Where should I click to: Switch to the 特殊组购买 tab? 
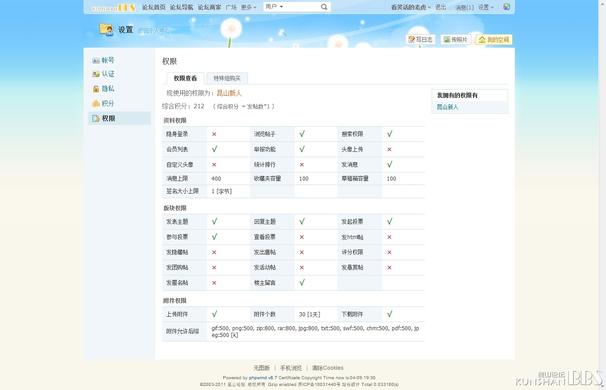[x=227, y=78]
